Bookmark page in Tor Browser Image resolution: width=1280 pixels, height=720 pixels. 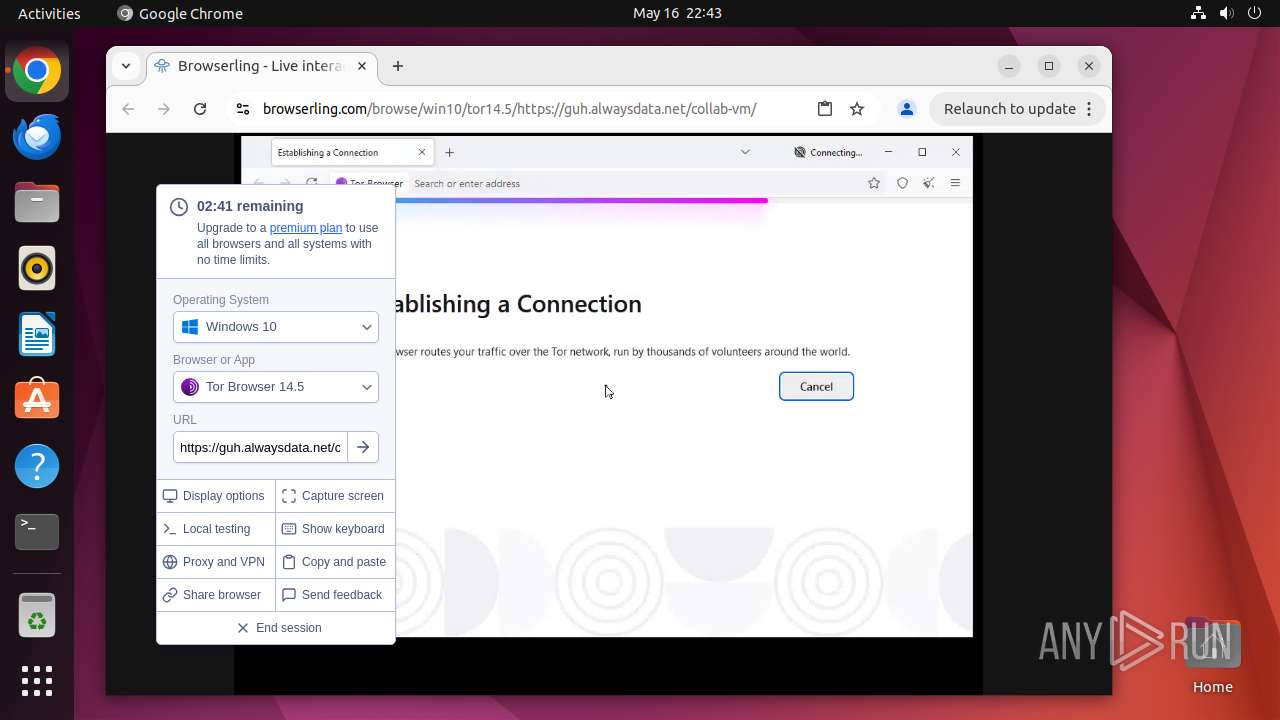874,183
